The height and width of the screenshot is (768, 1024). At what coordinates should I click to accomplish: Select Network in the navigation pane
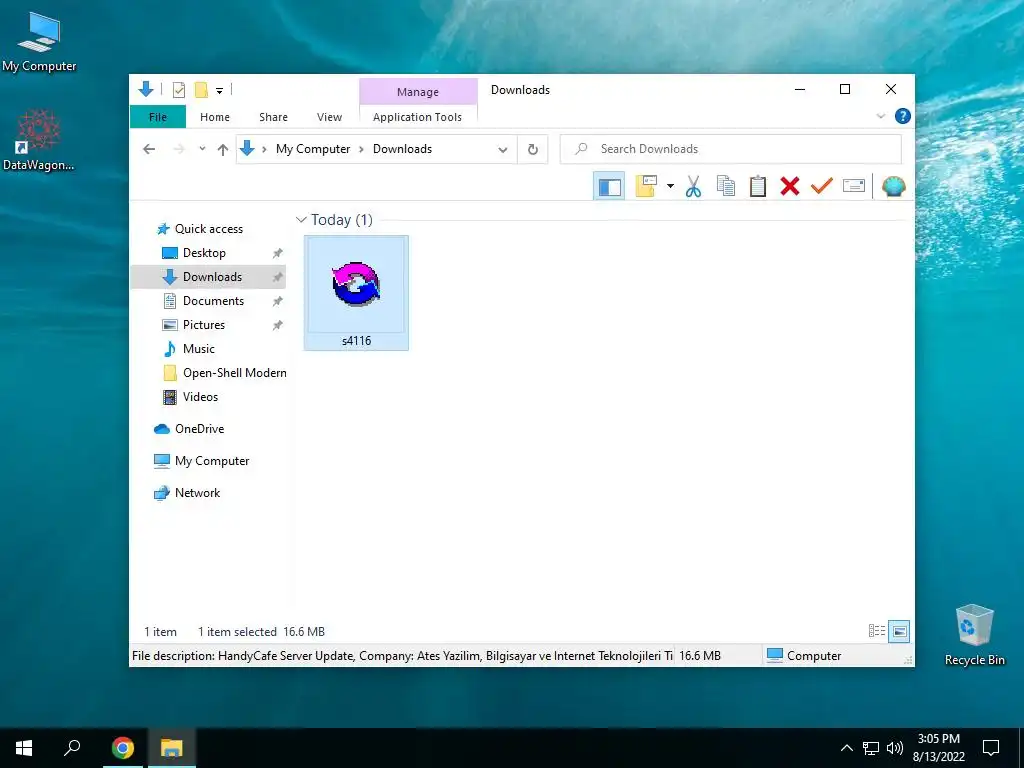coord(197,493)
